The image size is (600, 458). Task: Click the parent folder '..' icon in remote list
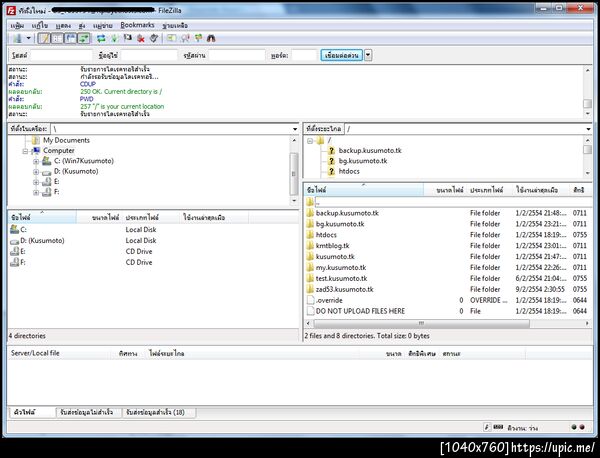click(310, 202)
